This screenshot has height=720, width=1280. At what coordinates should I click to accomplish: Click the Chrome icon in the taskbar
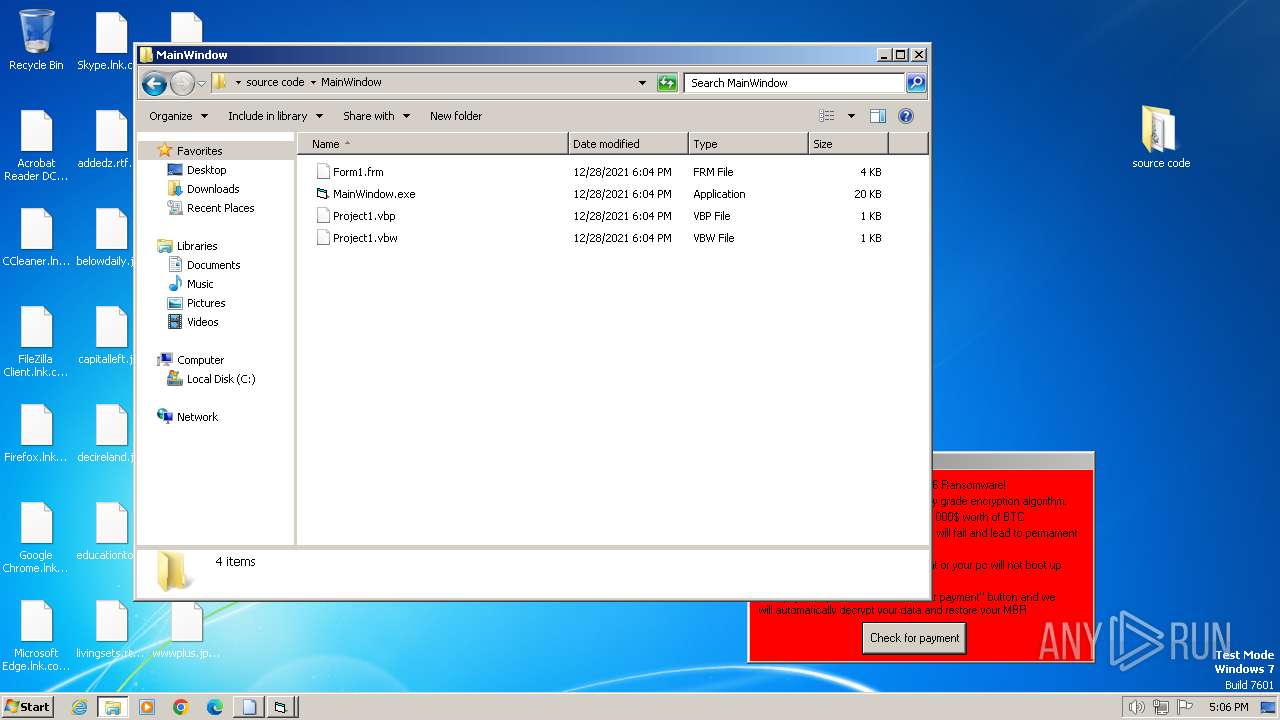coord(181,707)
